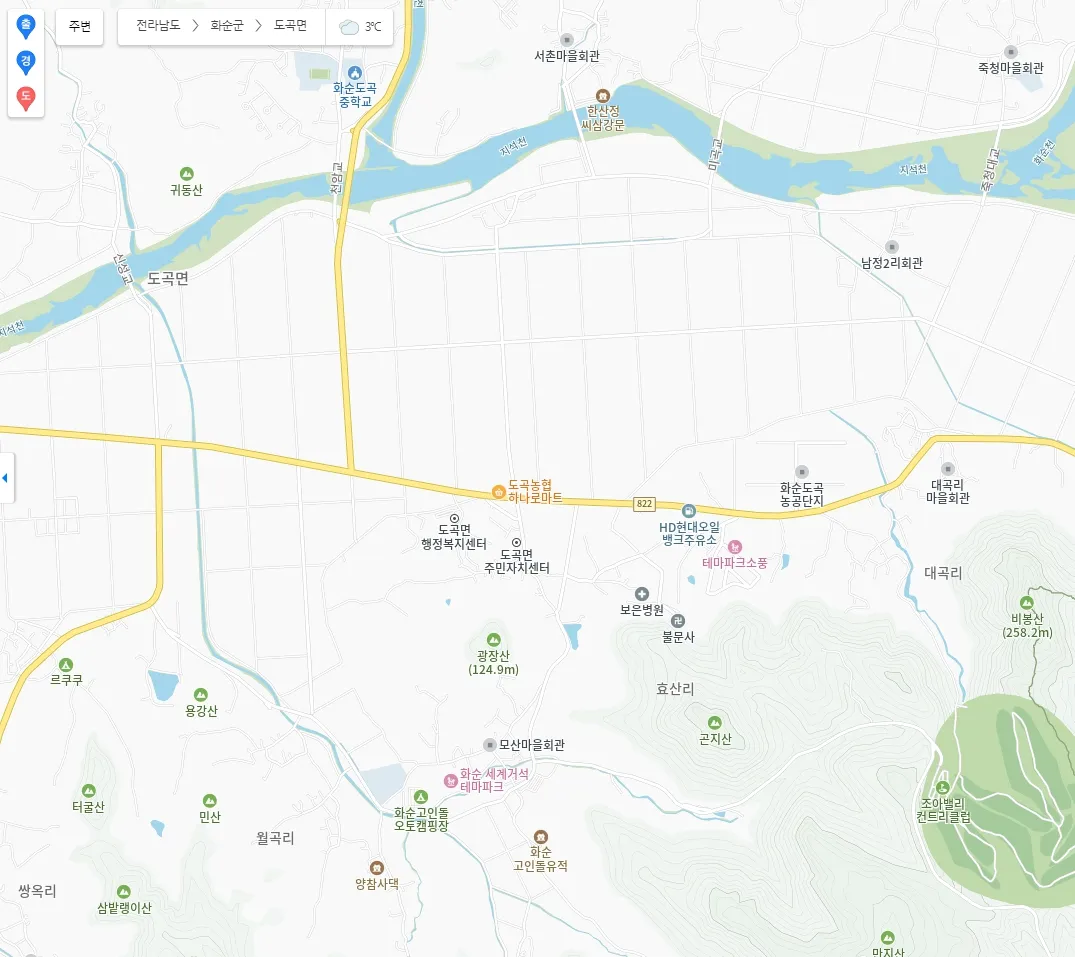
Task: Expand the 화순군 county selector
Action: click(x=227, y=26)
